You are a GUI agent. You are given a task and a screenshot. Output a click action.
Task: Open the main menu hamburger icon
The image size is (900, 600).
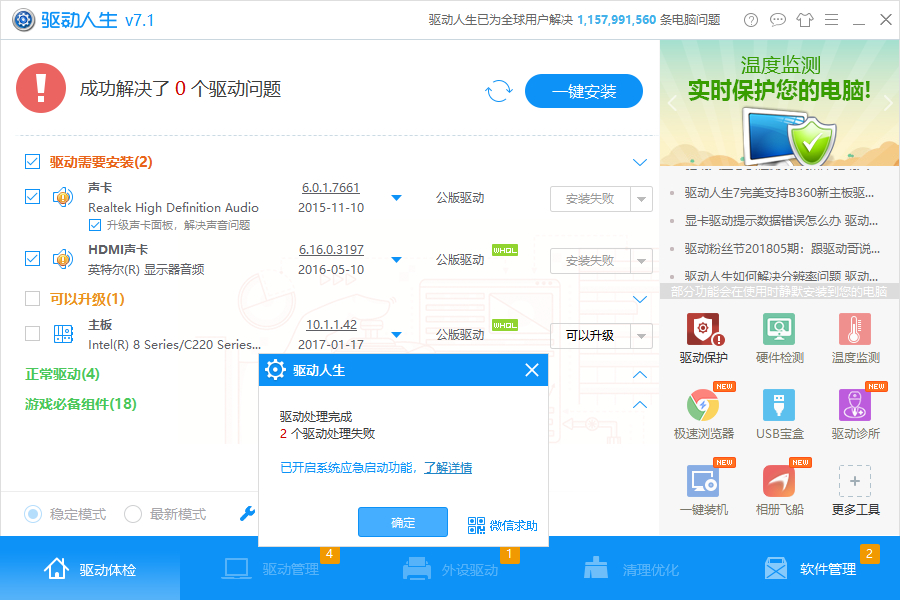pyautogui.click(x=831, y=20)
